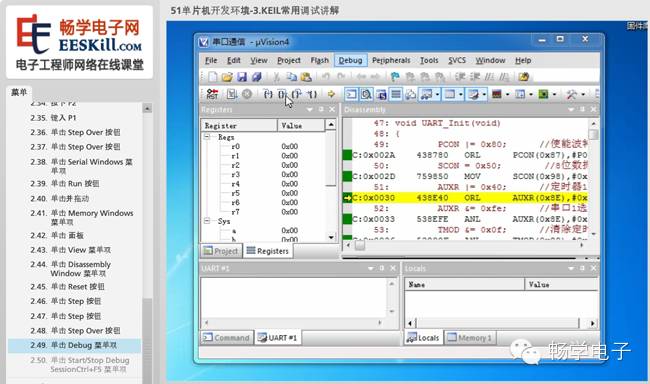This screenshot has height=384, width=650.
Task: Click the Disassembly horizontal scrollbar thumb
Action: click(360, 245)
